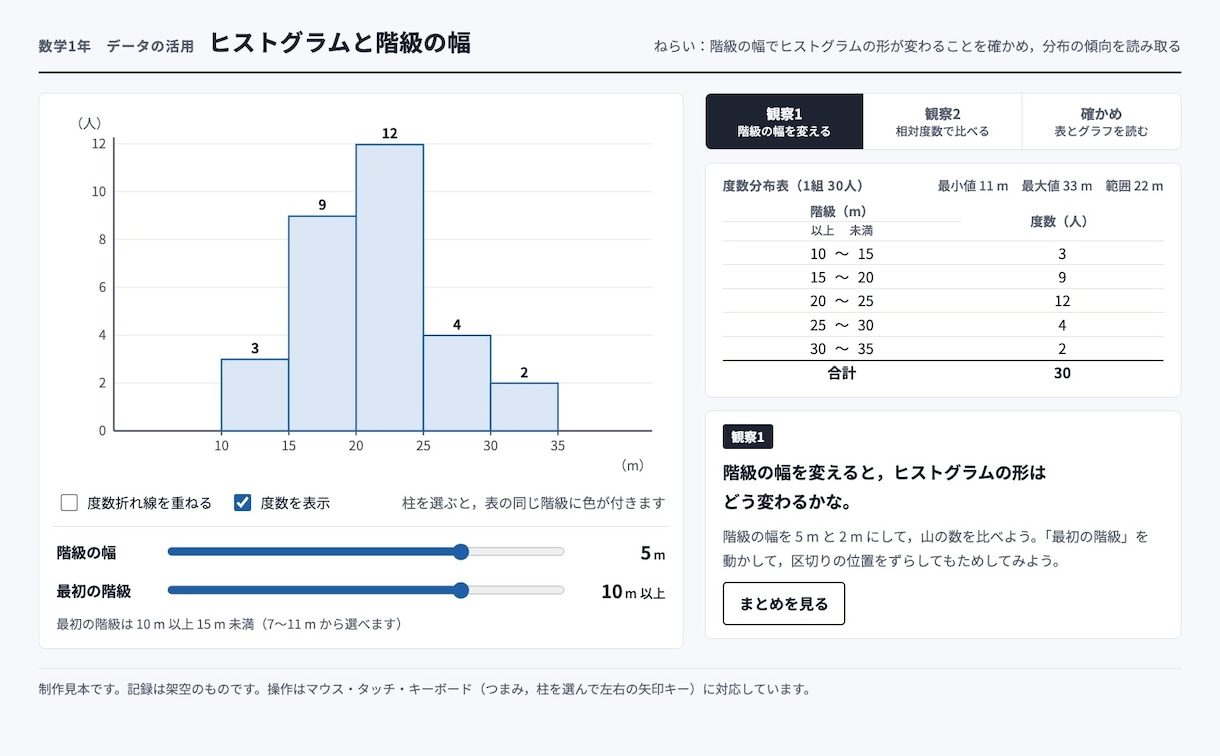Image resolution: width=1220 pixels, height=756 pixels.
Task: Click the 階級の幅 slider thumb
Action: pyautogui.click(x=461, y=552)
